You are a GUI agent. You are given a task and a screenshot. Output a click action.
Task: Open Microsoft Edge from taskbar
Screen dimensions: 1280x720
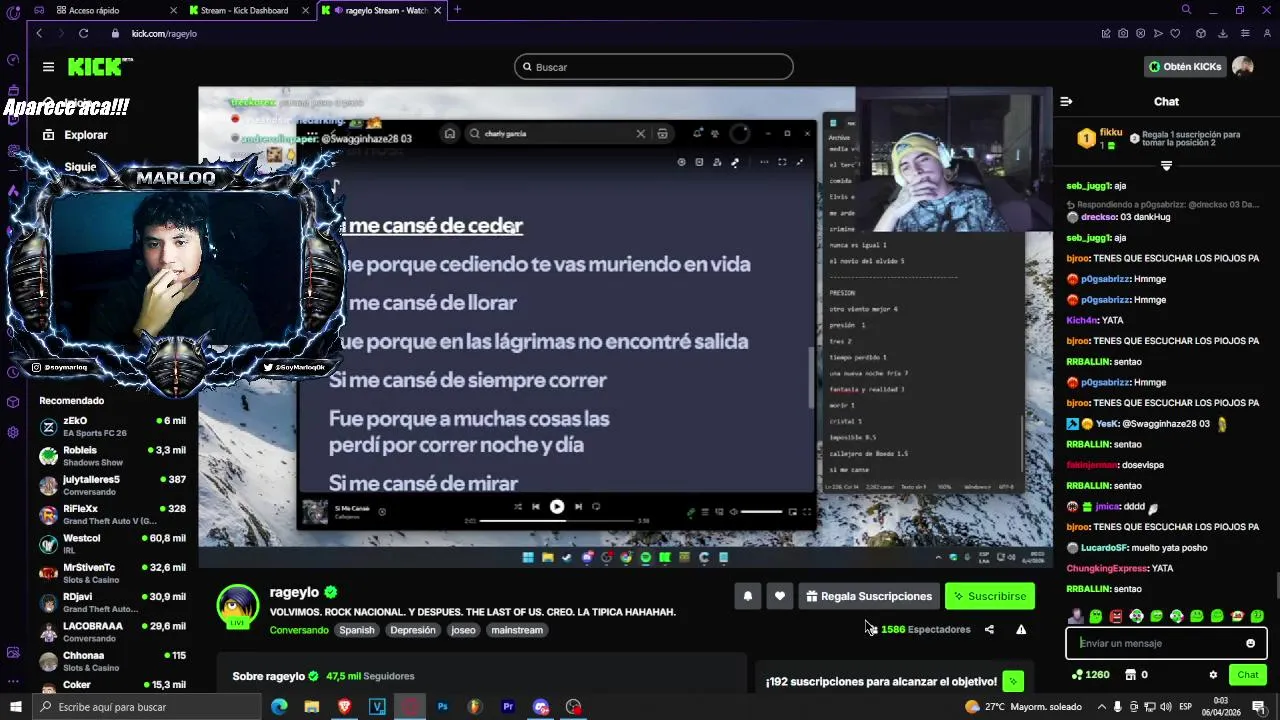click(279, 707)
